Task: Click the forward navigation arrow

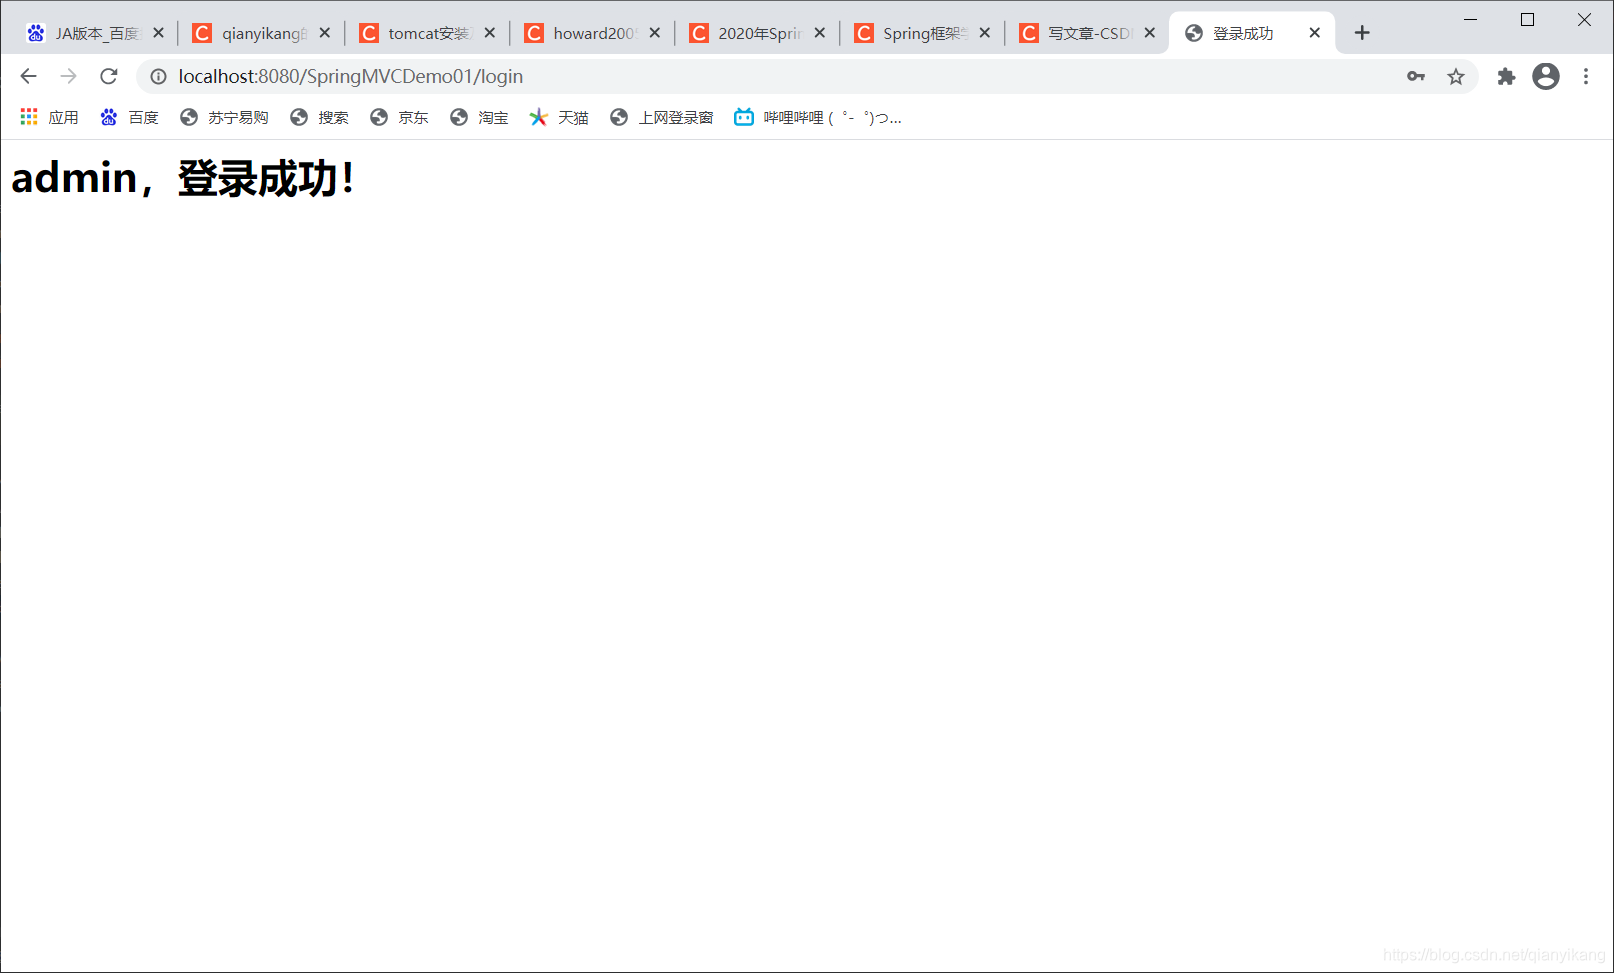Action: coord(68,76)
